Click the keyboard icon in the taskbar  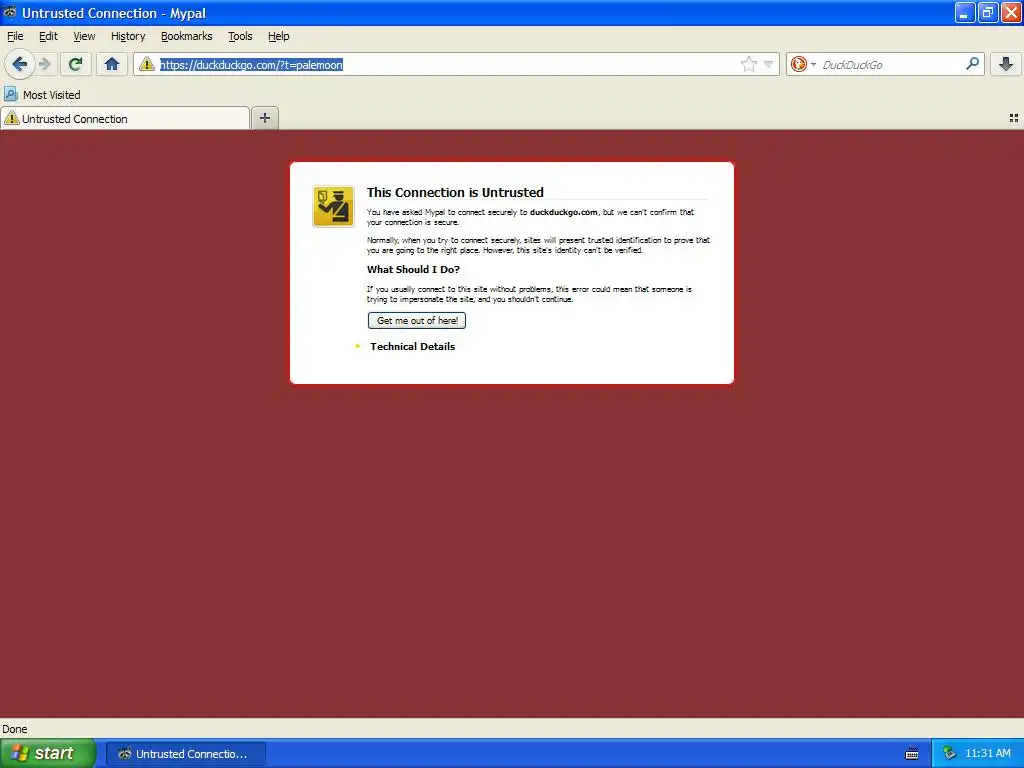tap(912, 754)
